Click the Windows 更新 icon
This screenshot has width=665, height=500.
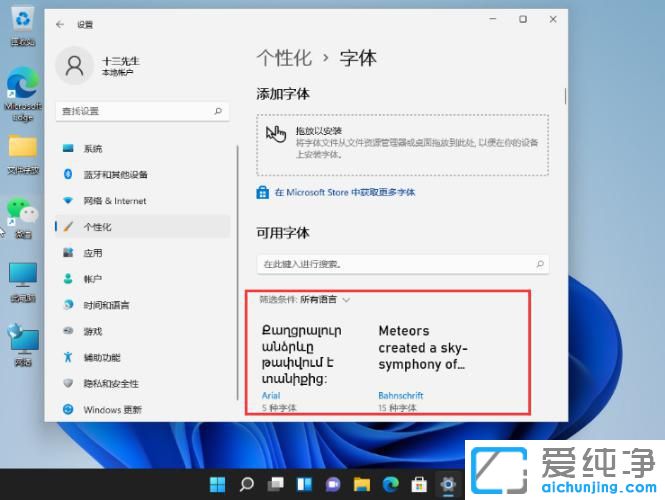coord(68,409)
